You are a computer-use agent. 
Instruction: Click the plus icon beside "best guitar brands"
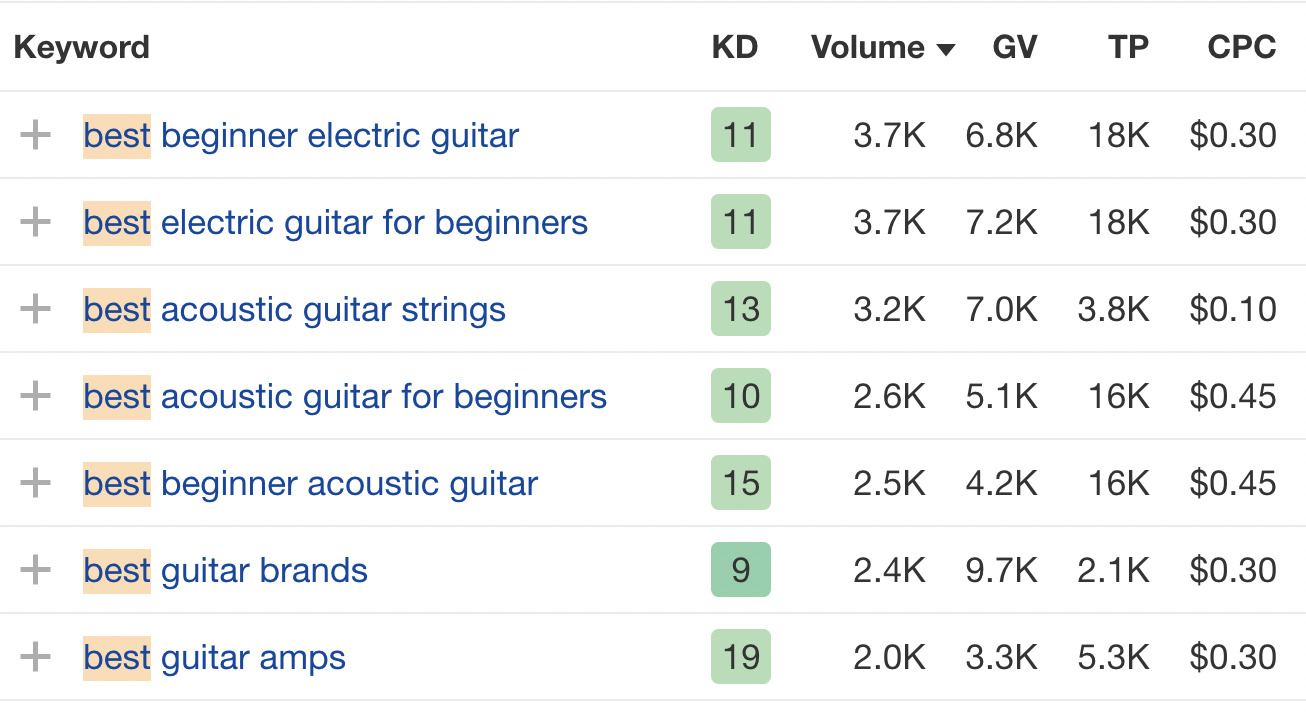[x=36, y=570]
